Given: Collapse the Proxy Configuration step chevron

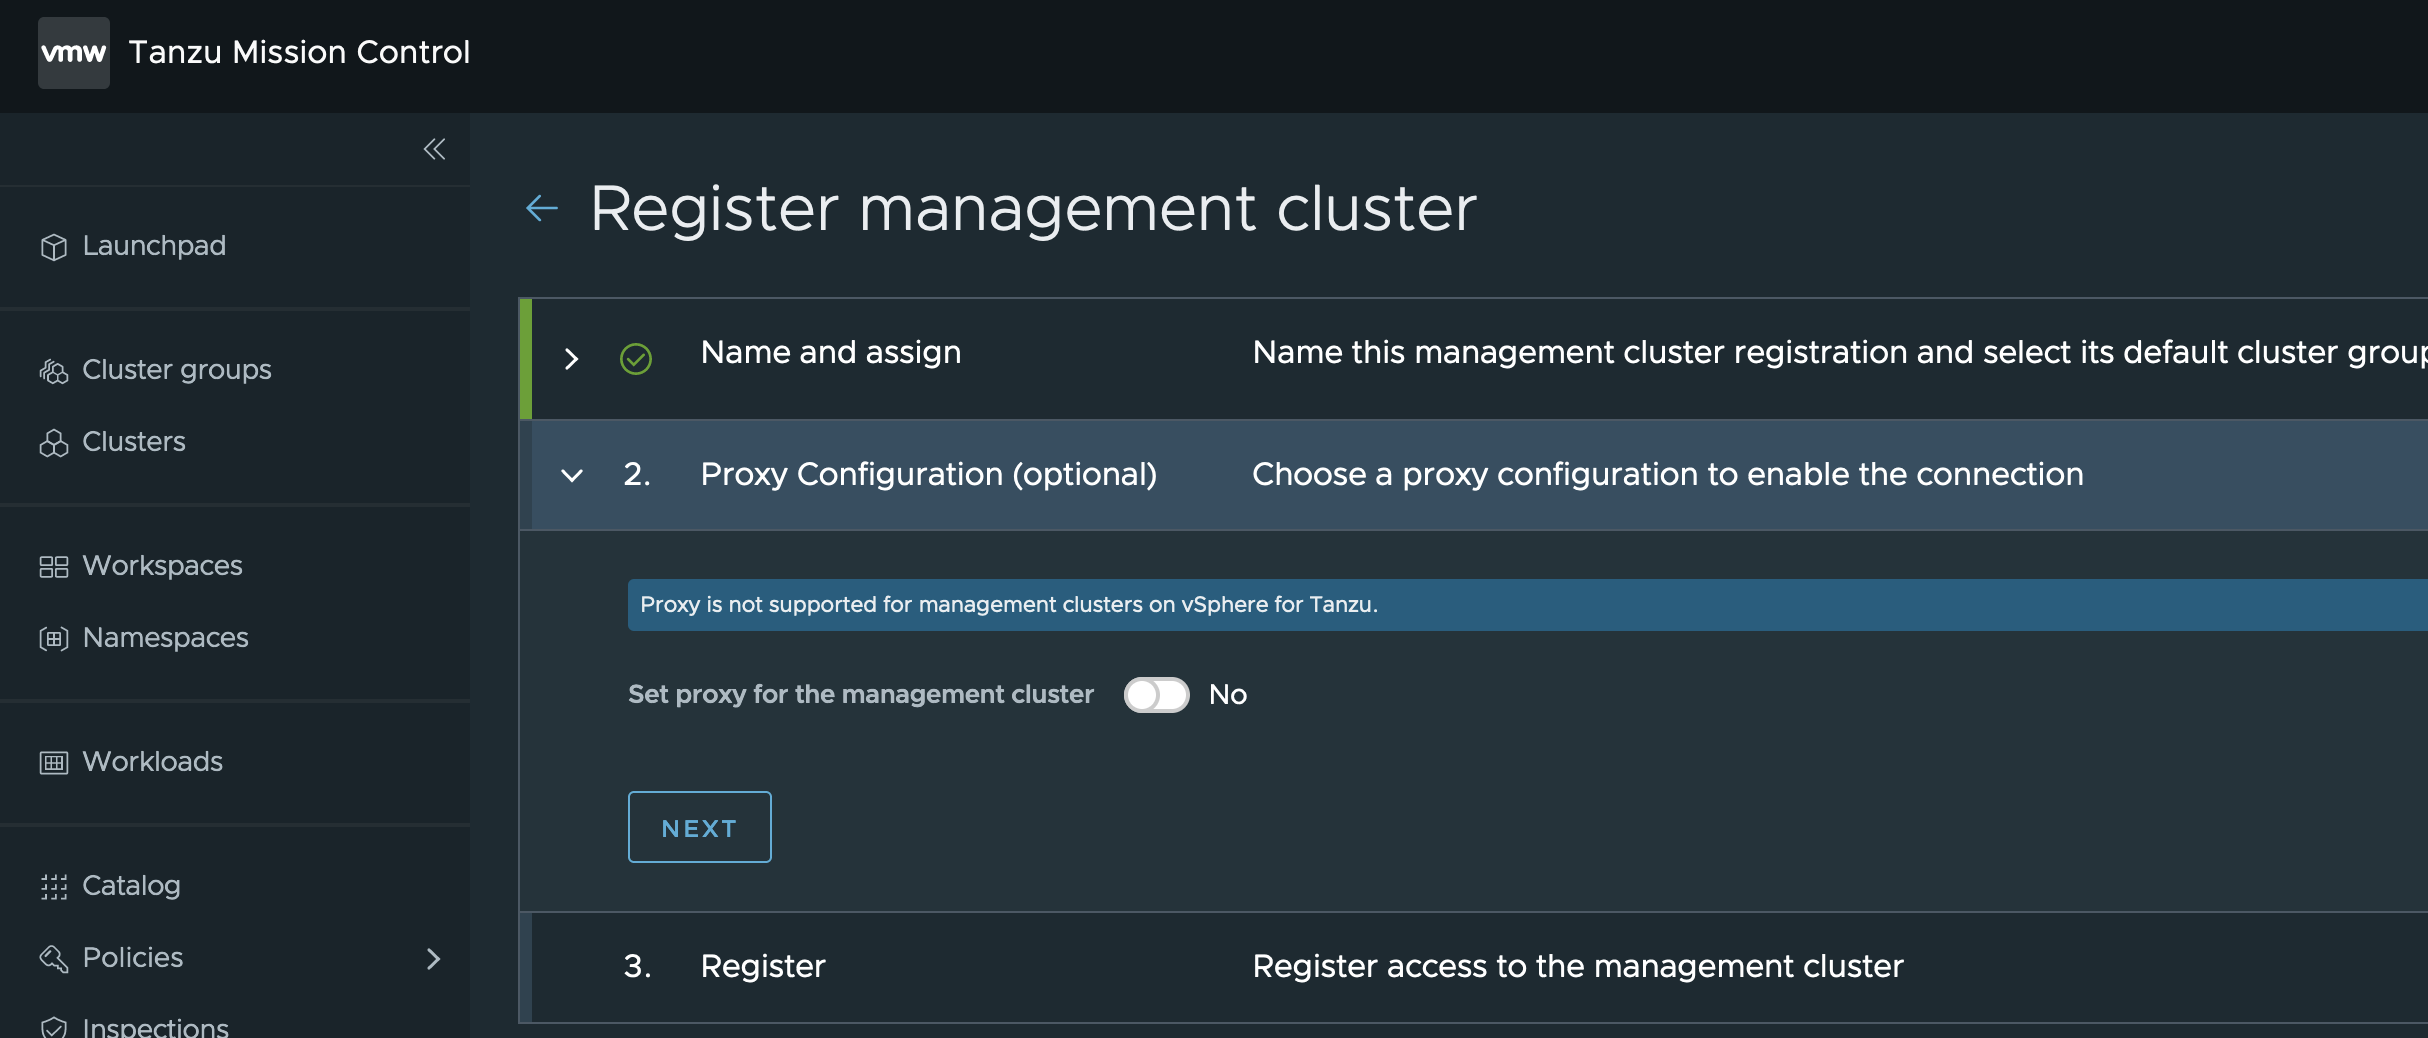Looking at the screenshot, I should tap(572, 475).
